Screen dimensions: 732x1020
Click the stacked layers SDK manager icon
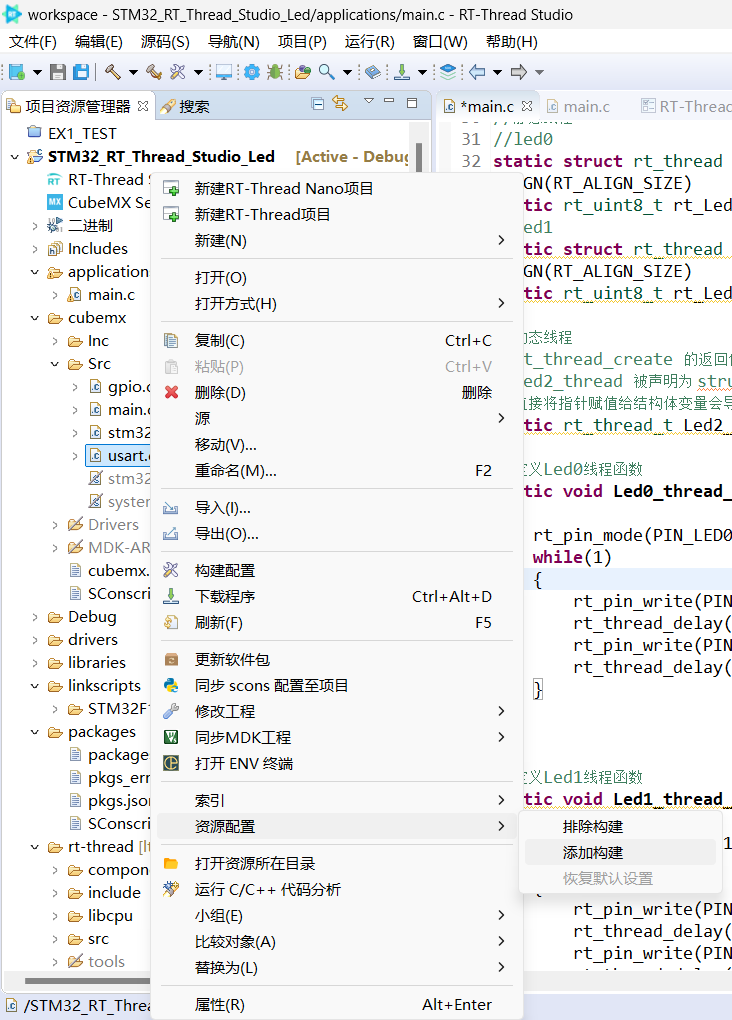pos(448,71)
